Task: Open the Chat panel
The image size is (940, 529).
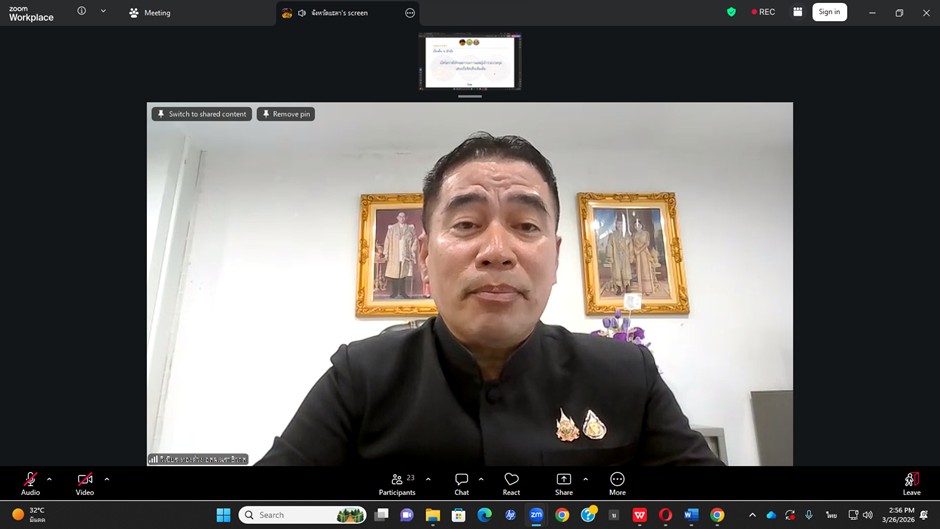Action: 461,482
